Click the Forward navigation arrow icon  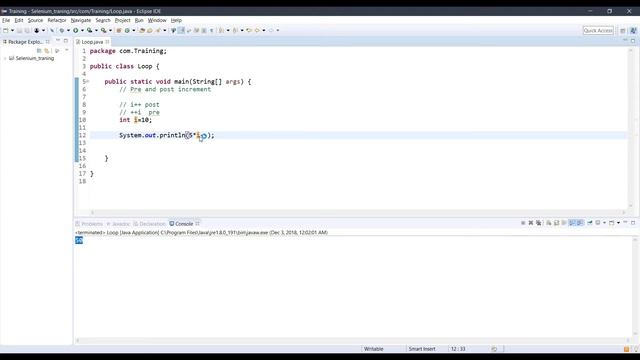[271, 30]
